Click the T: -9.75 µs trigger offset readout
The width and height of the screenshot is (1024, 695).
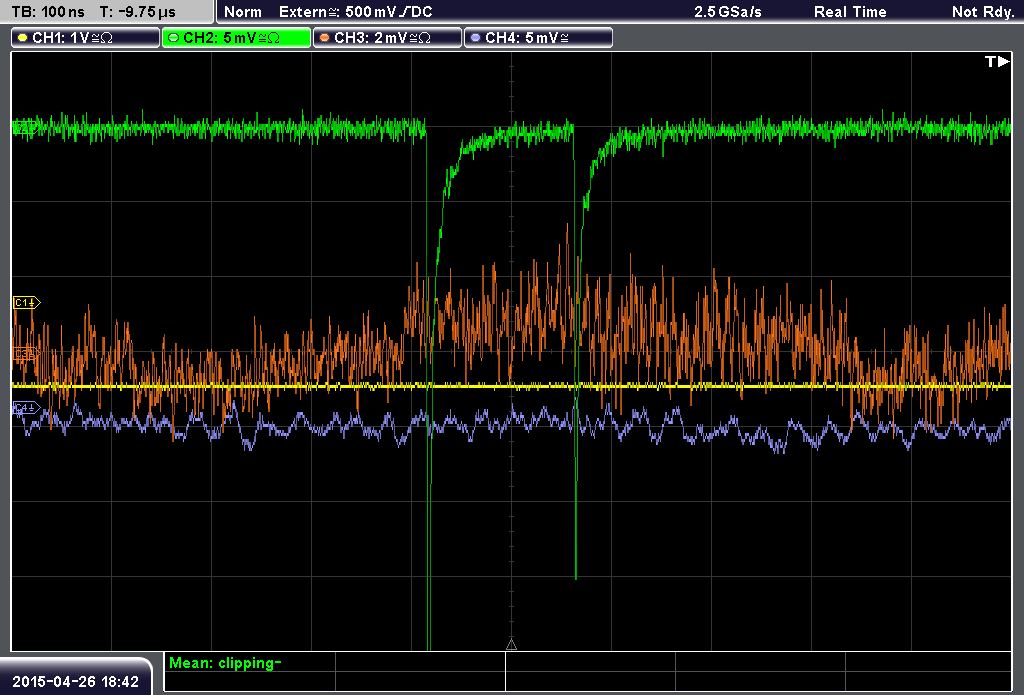[137, 12]
